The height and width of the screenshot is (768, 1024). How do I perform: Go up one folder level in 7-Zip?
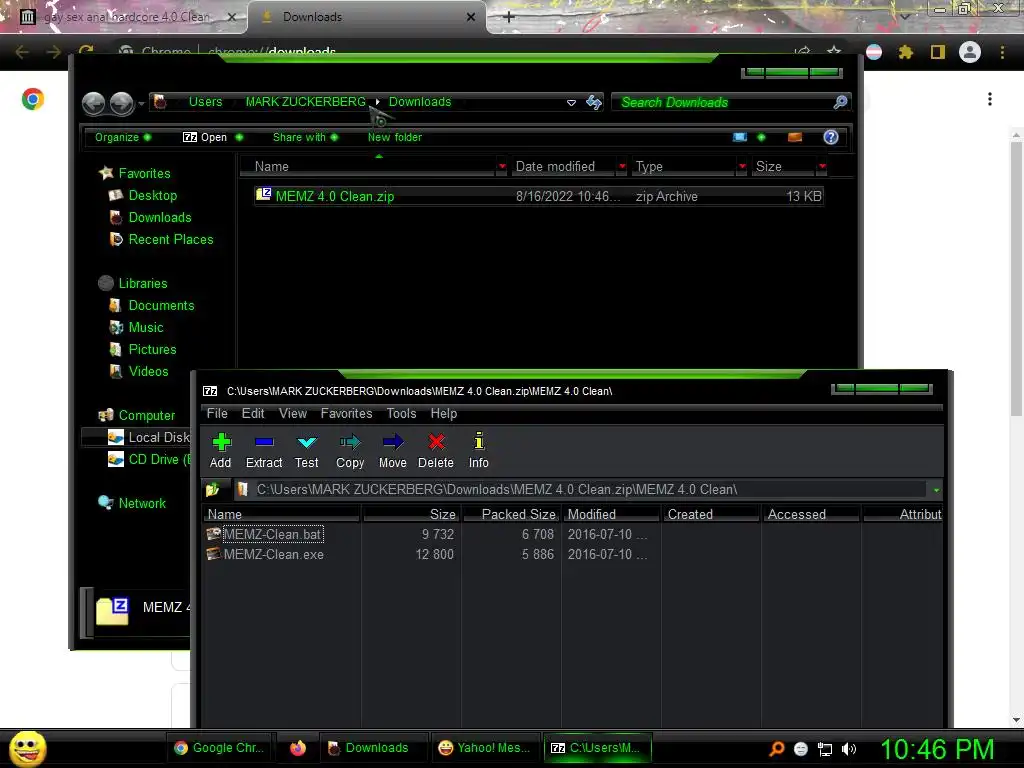(x=213, y=489)
